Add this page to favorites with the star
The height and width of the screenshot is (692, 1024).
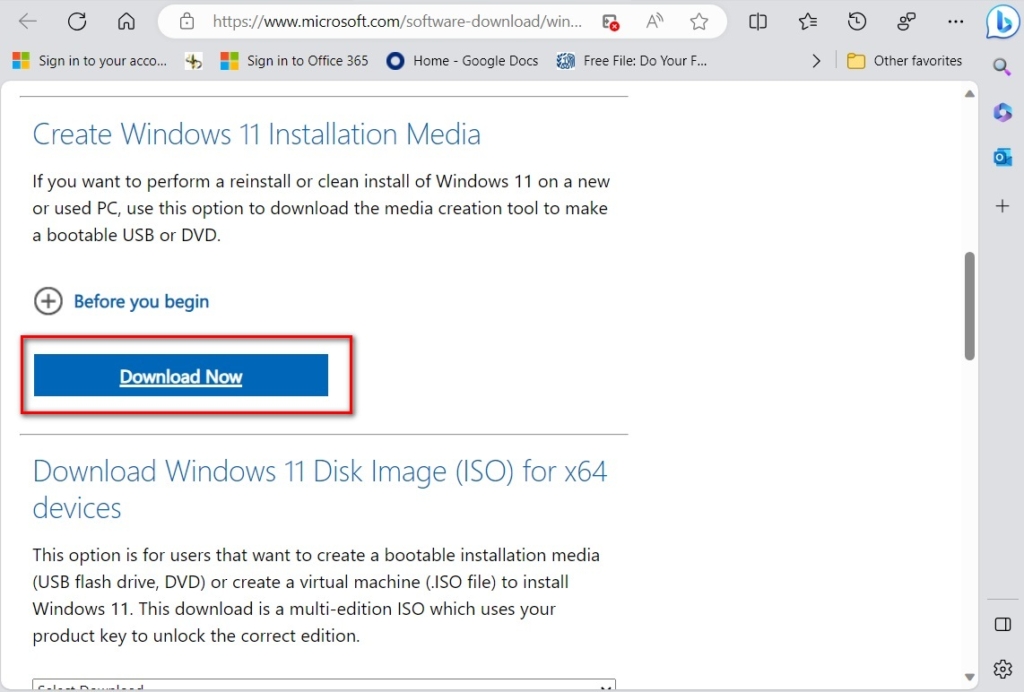(699, 21)
